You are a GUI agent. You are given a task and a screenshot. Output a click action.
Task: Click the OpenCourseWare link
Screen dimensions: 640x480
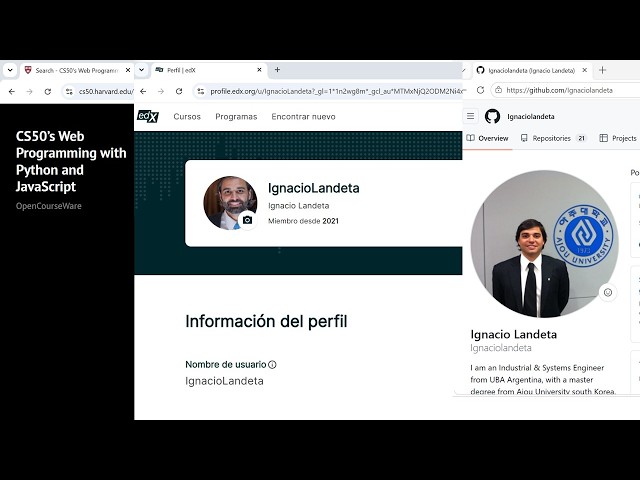49,206
